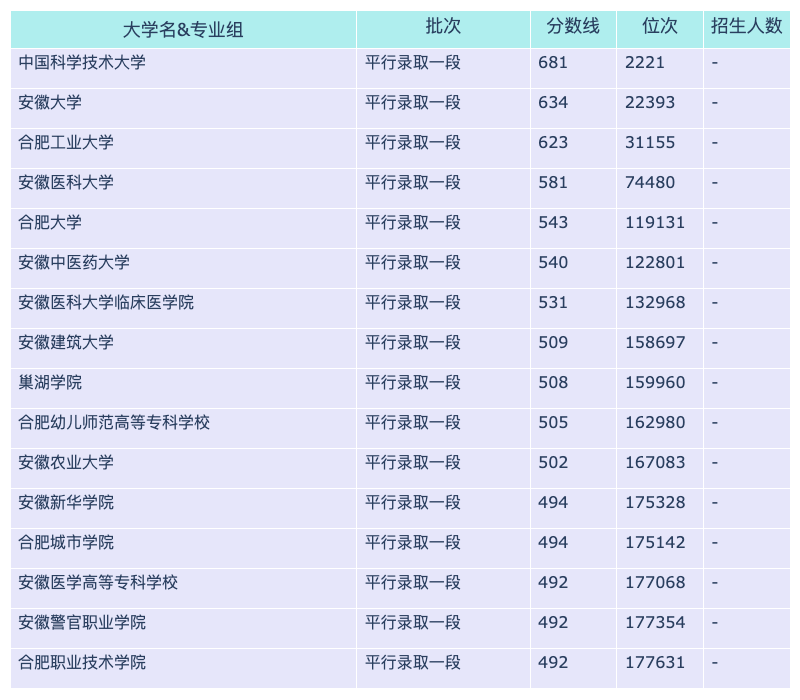Click rank value 2221
The width and height of the screenshot is (800, 700).
tap(645, 62)
